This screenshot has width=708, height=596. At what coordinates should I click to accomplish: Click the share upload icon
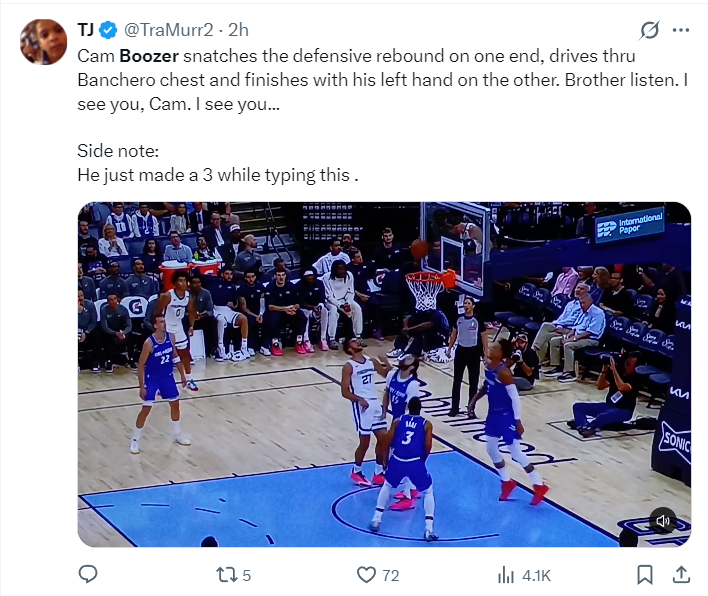pyautogui.click(x=681, y=575)
